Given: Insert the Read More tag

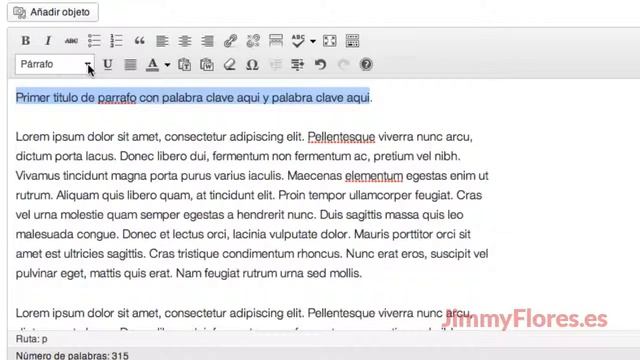Looking at the screenshot, I should [x=276, y=41].
